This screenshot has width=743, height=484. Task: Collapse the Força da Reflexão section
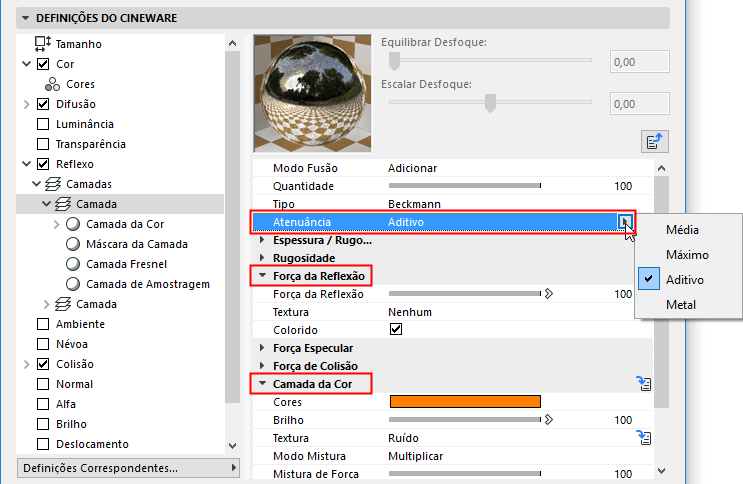coord(263,275)
